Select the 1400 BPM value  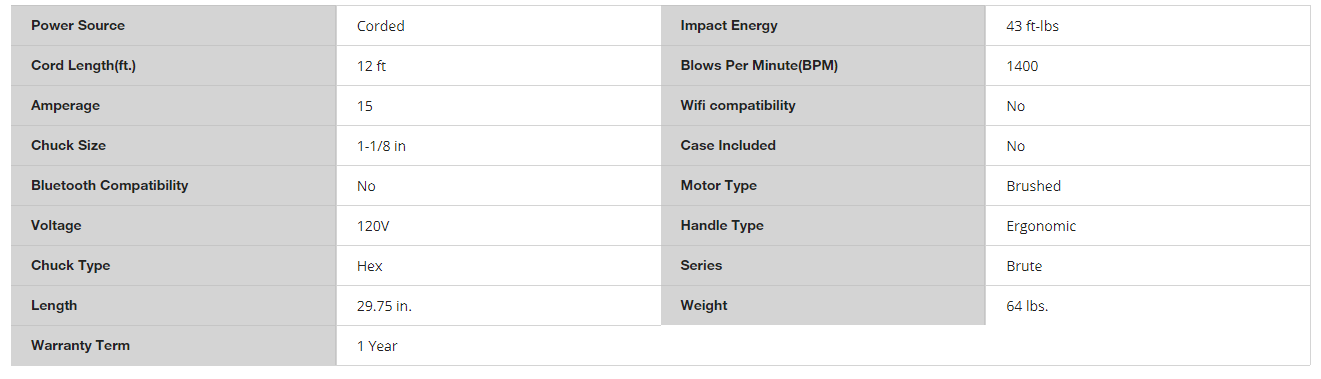coord(1022,66)
